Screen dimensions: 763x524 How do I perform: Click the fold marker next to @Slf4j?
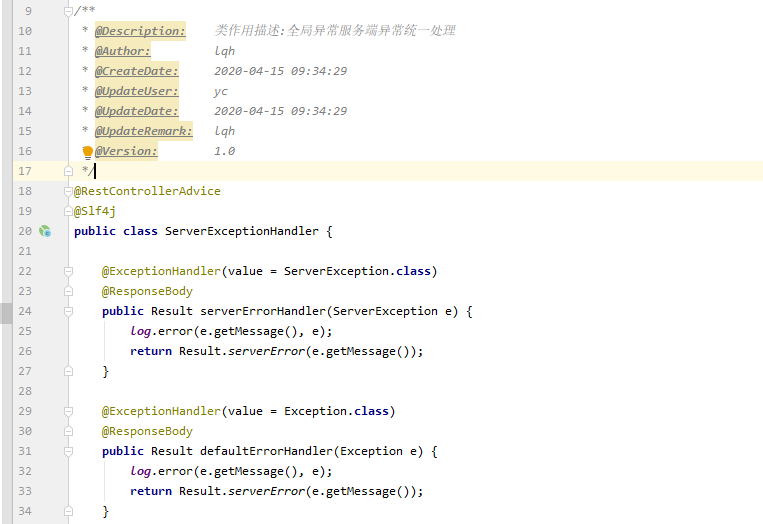pos(68,211)
